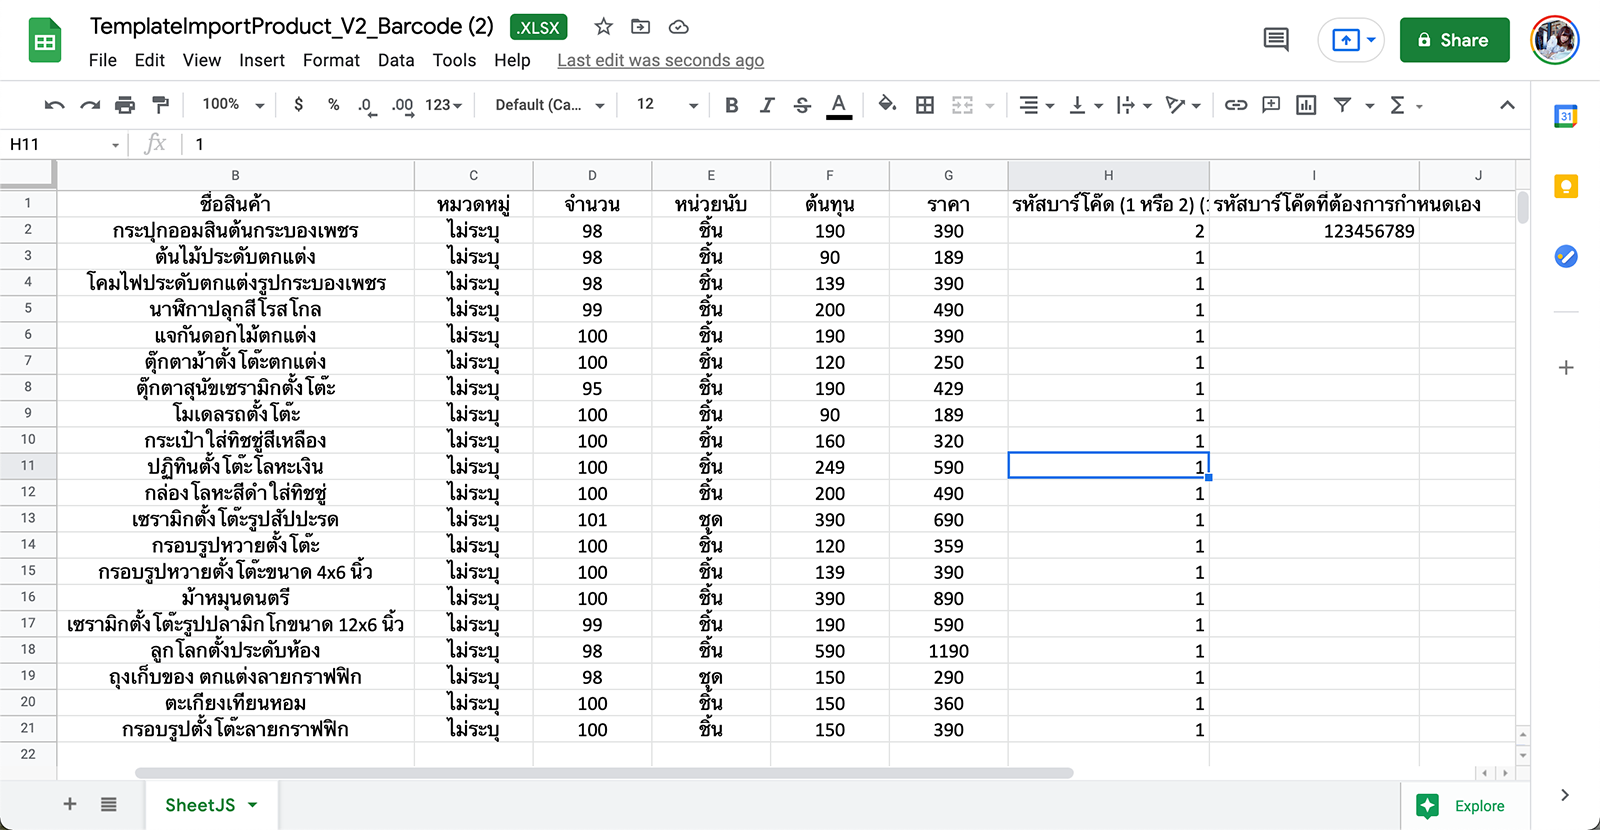Click the Insert chart icon
This screenshot has width=1600, height=830.
(1306, 105)
